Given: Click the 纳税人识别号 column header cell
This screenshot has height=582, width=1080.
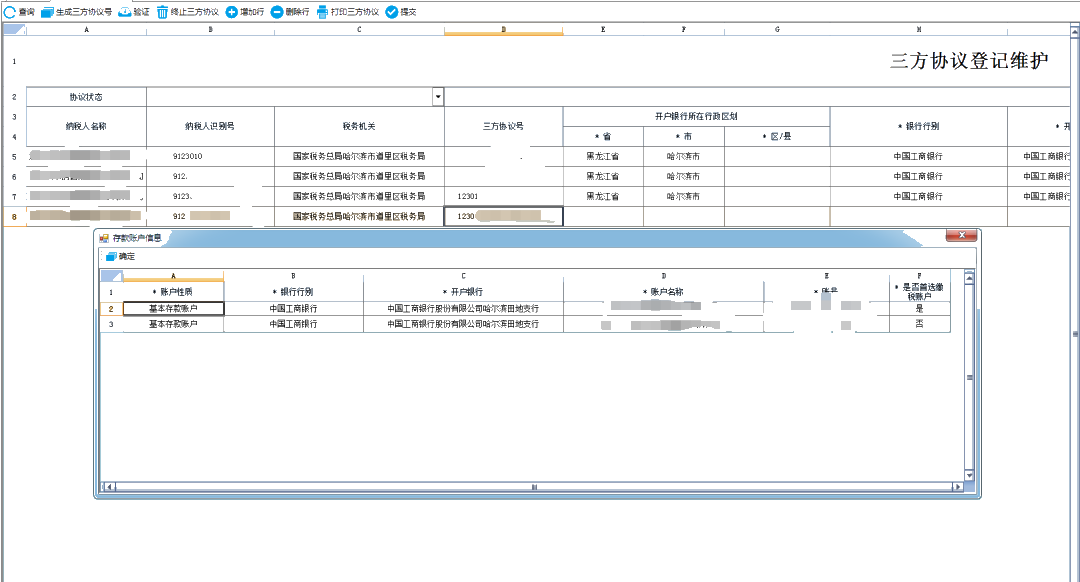Looking at the screenshot, I should pyautogui.click(x=210, y=126).
